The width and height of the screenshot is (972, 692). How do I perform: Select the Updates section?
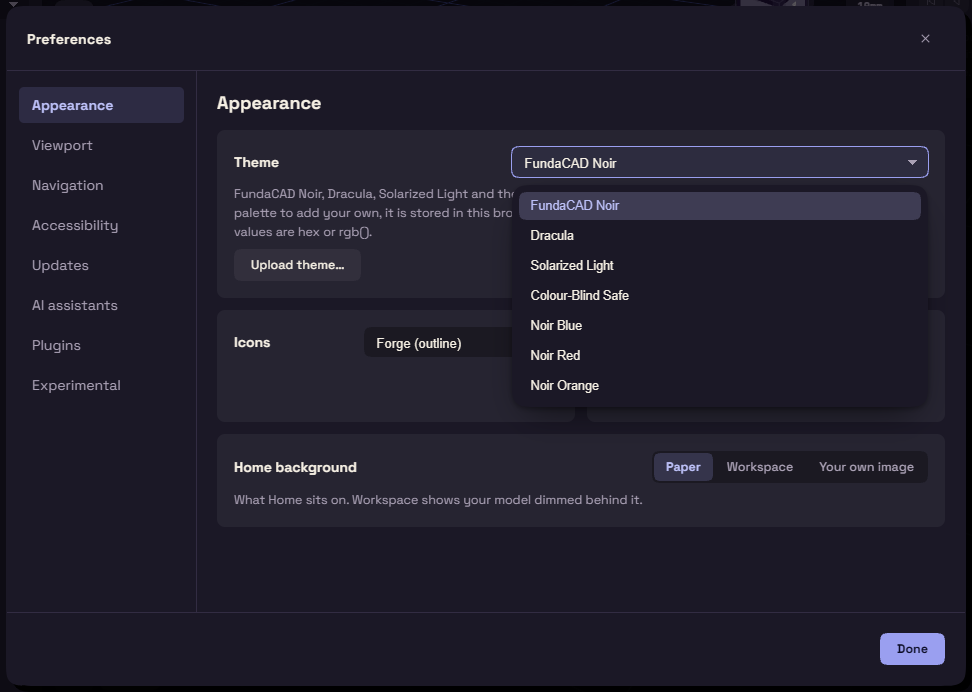click(x=101, y=265)
